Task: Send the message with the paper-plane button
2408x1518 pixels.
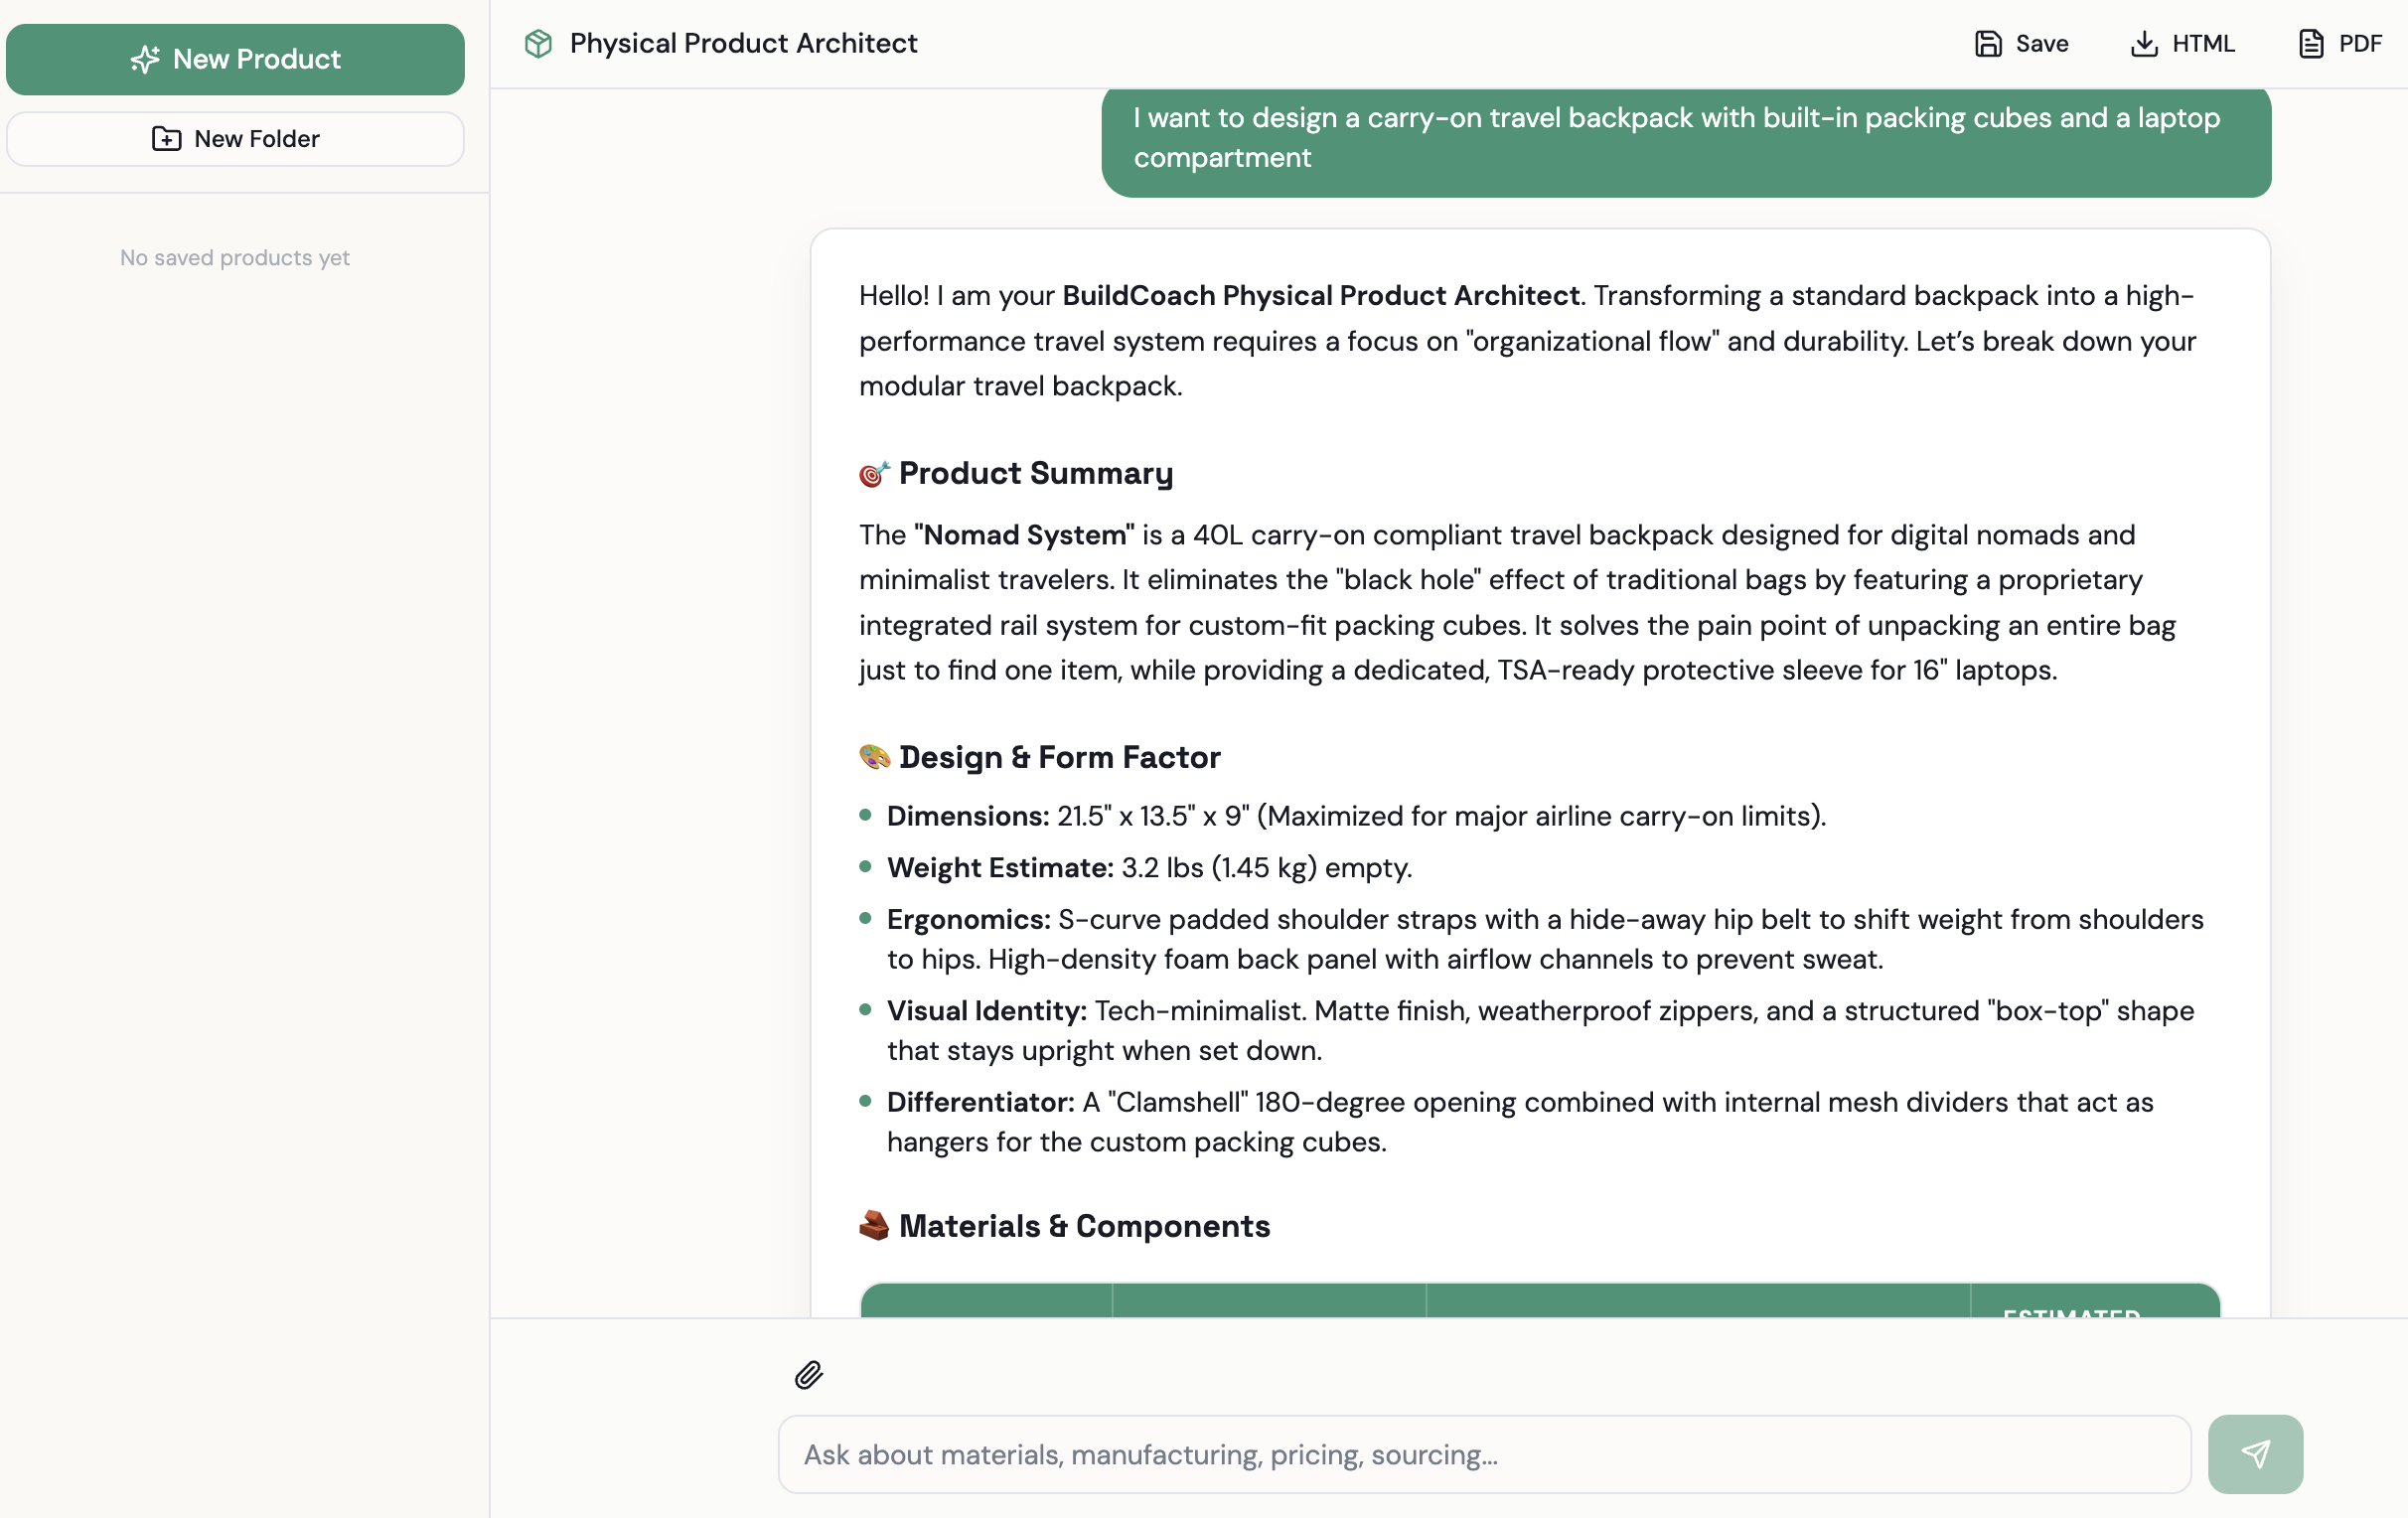Action: coord(2255,1454)
